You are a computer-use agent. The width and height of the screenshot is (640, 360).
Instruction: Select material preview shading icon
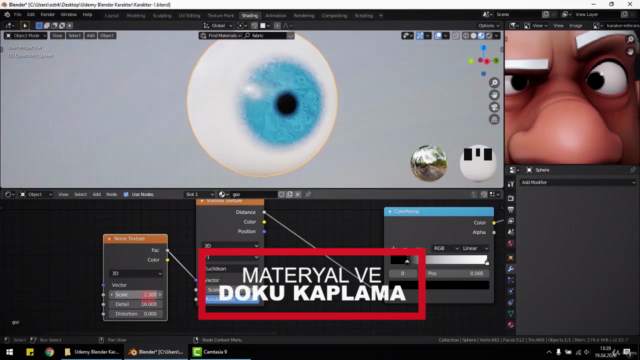[481, 36]
